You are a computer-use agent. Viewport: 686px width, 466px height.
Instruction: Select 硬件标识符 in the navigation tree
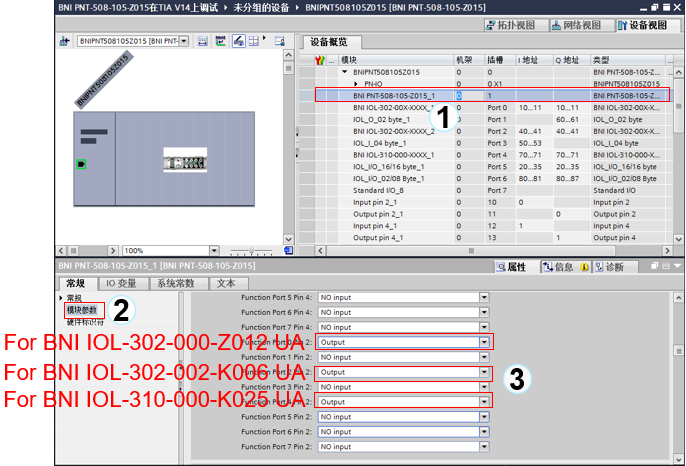84,322
